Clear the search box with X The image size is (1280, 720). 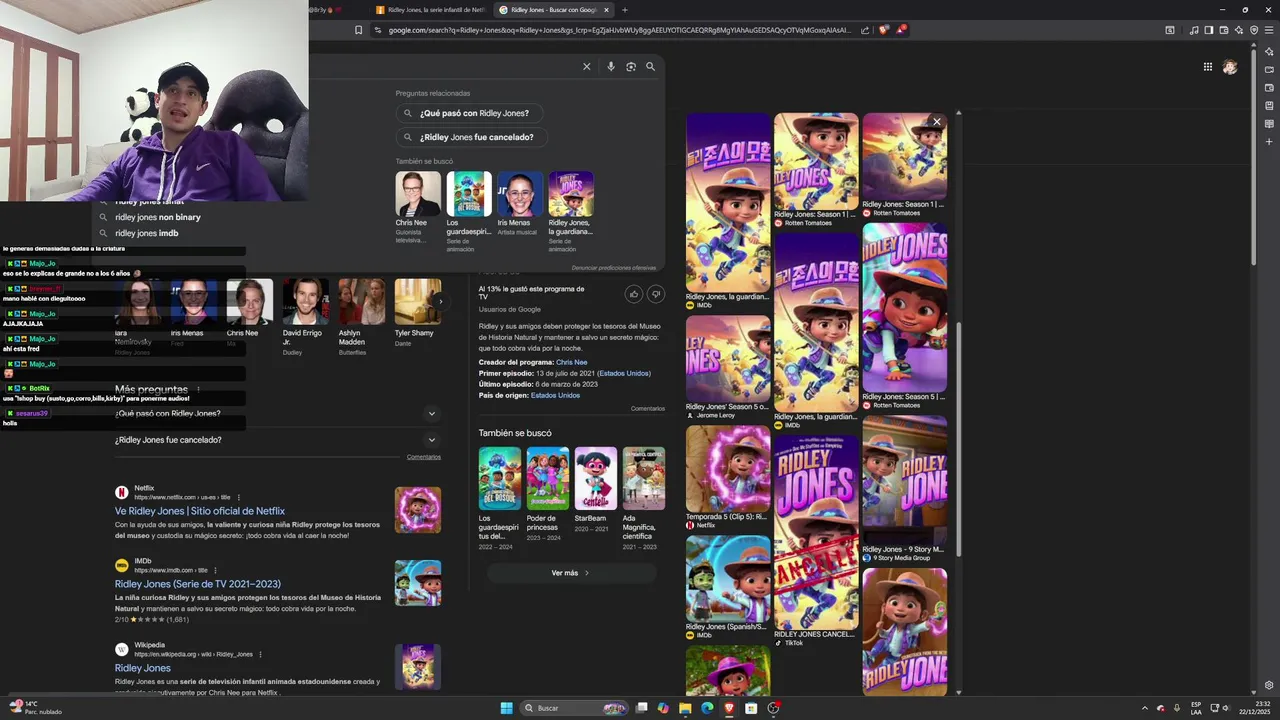pos(587,67)
